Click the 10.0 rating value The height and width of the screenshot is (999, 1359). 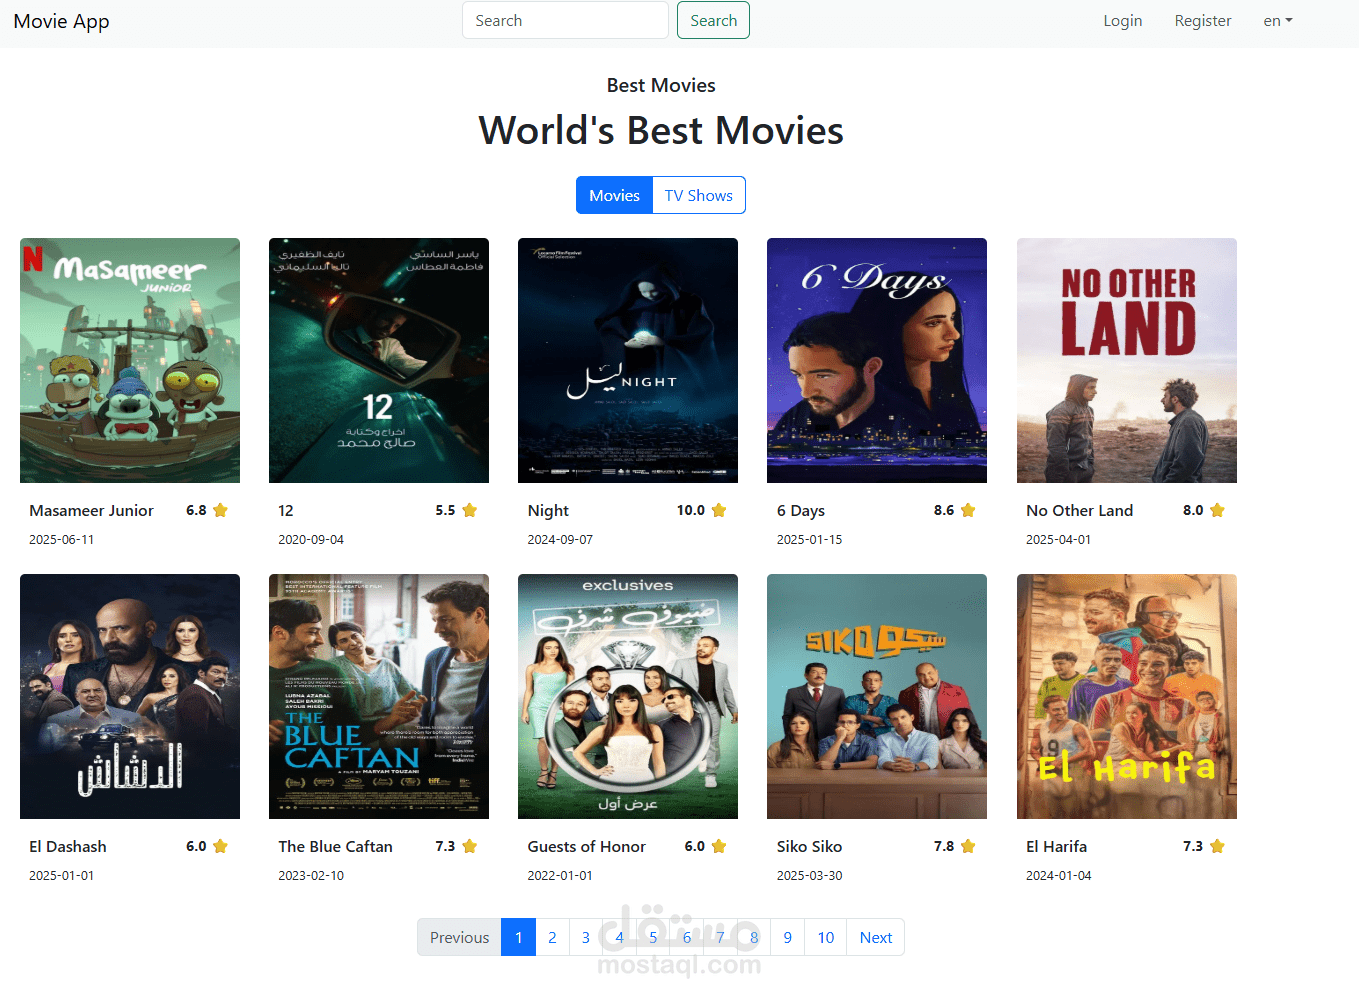point(690,510)
